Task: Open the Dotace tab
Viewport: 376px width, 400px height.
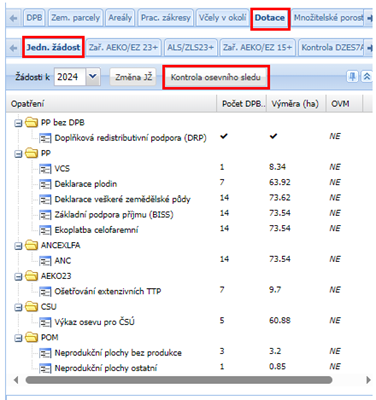Action: coord(270,17)
